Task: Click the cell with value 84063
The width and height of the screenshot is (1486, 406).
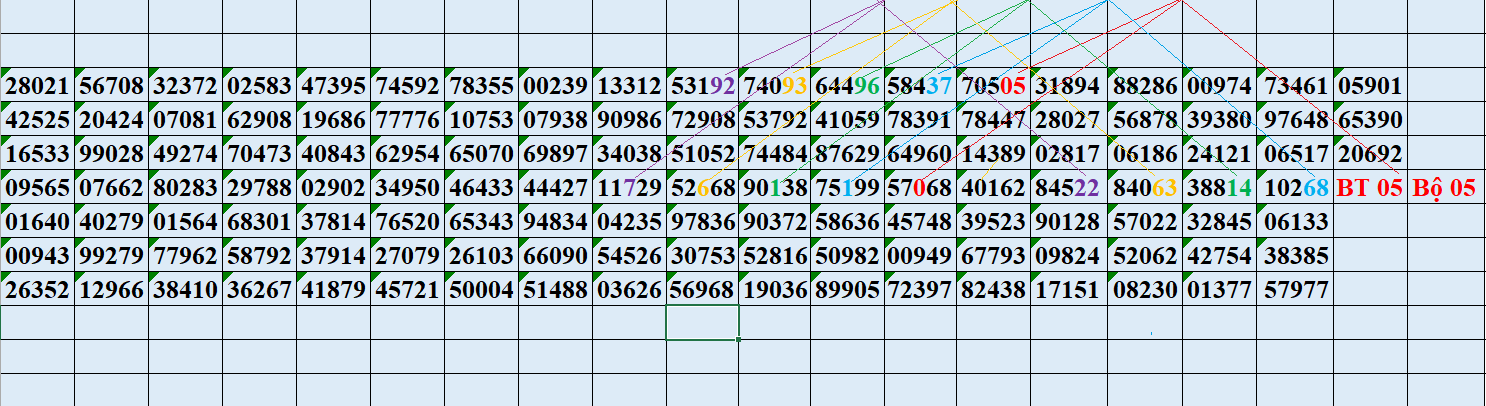Action: [1144, 188]
